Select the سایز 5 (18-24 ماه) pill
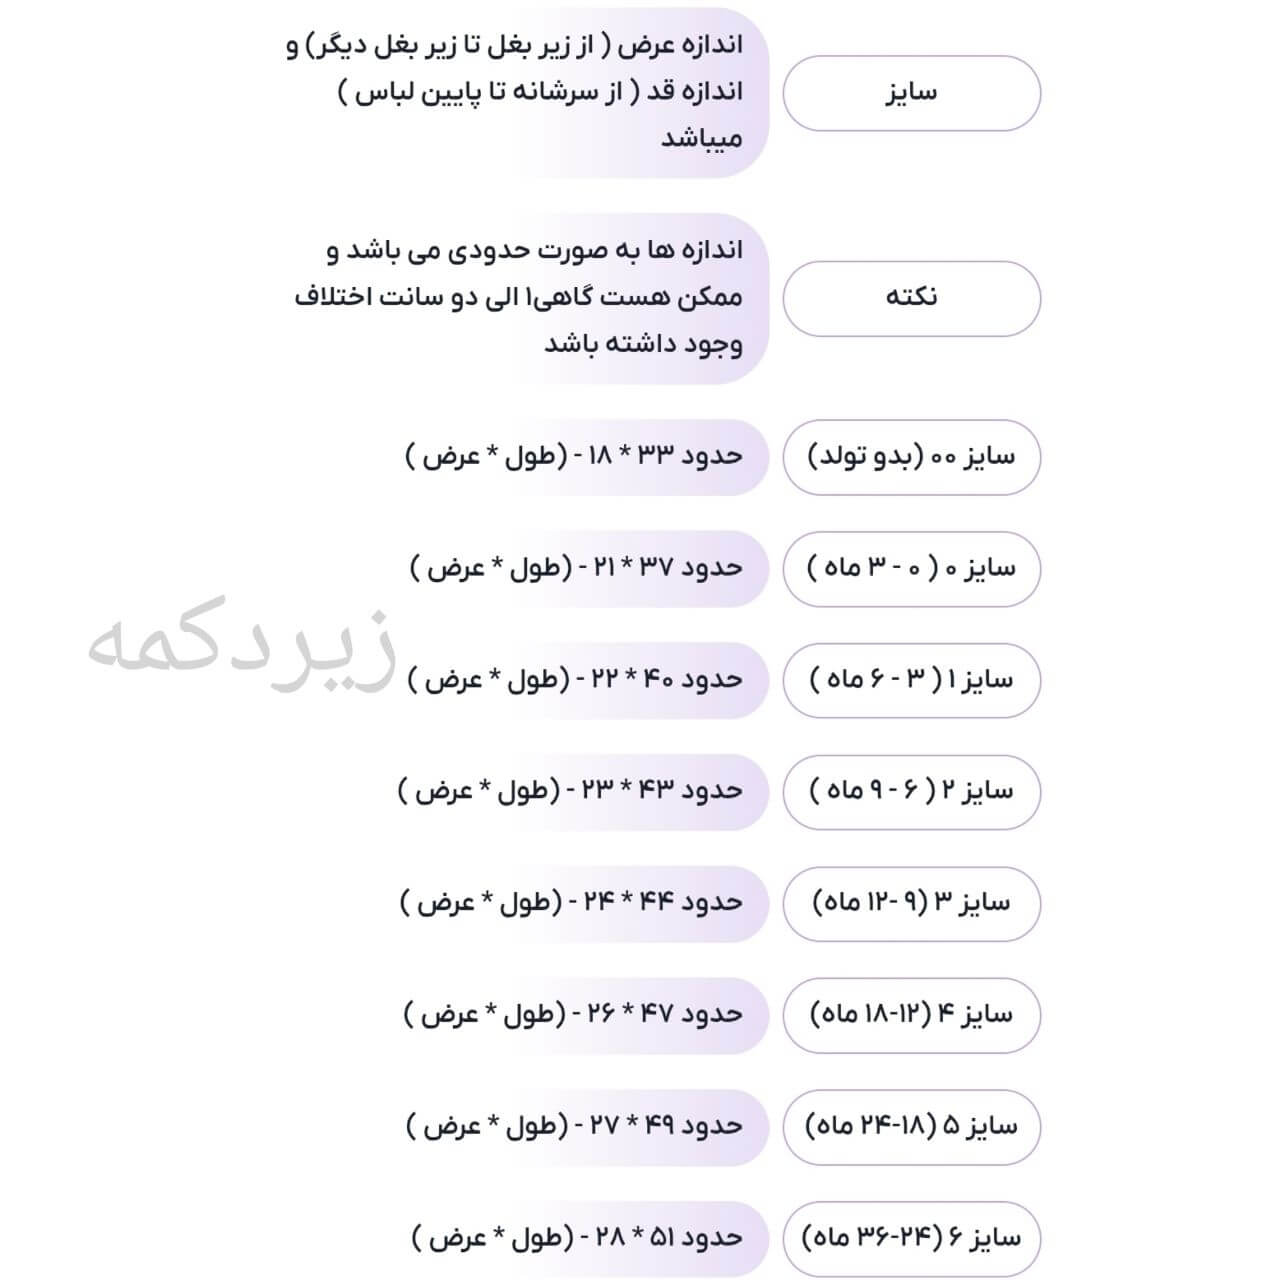This screenshot has height=1280, width=1280. click(x=911, y=1127)
